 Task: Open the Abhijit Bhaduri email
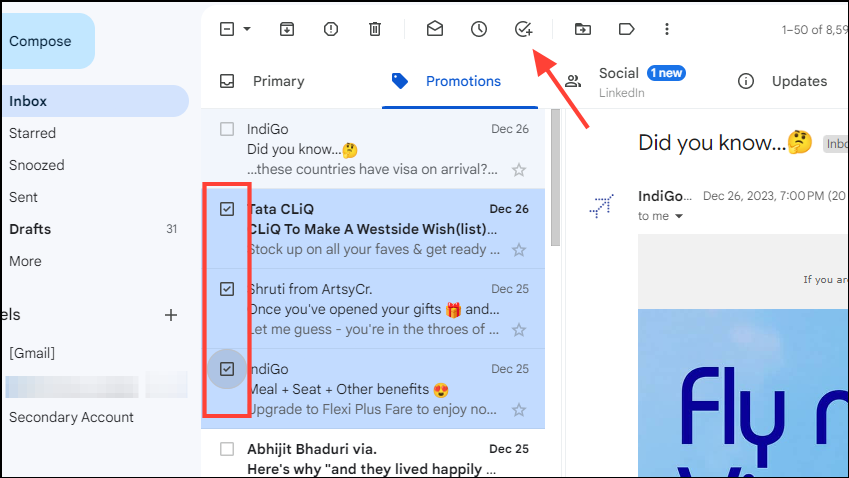coord(373,454)
